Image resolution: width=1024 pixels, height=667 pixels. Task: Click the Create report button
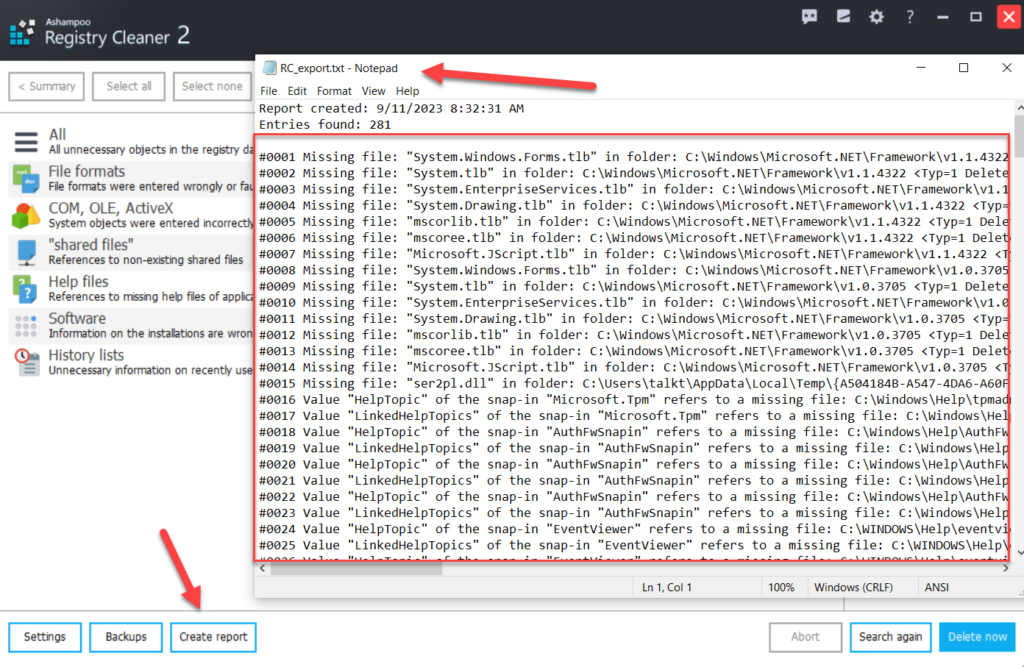[213, 637]
